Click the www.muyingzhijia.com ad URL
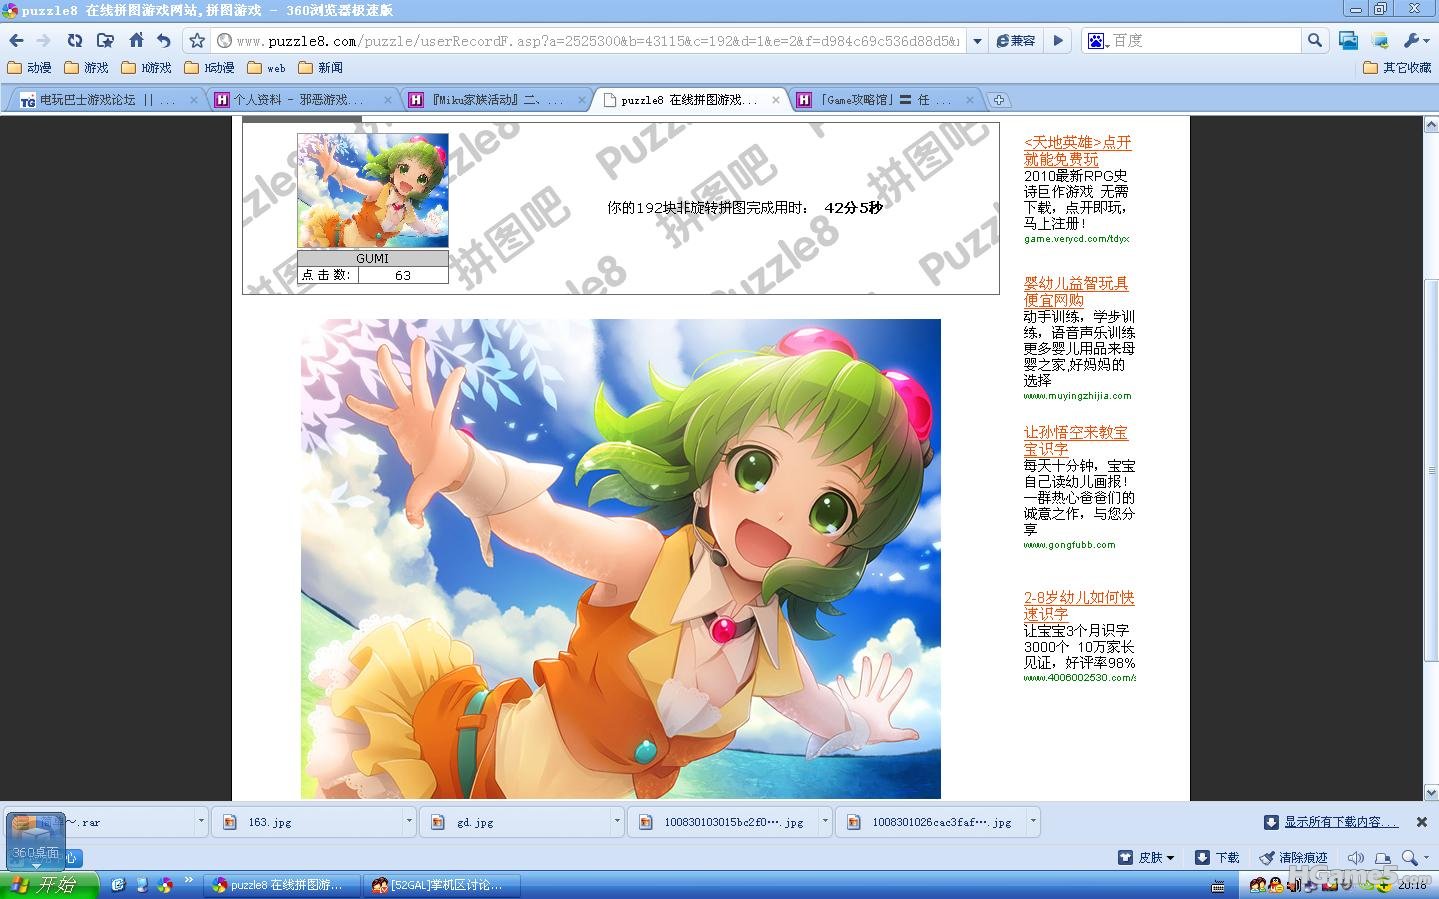This screenshot has width=1439, height=899. pyautogui.click(x=1078, y=396)
